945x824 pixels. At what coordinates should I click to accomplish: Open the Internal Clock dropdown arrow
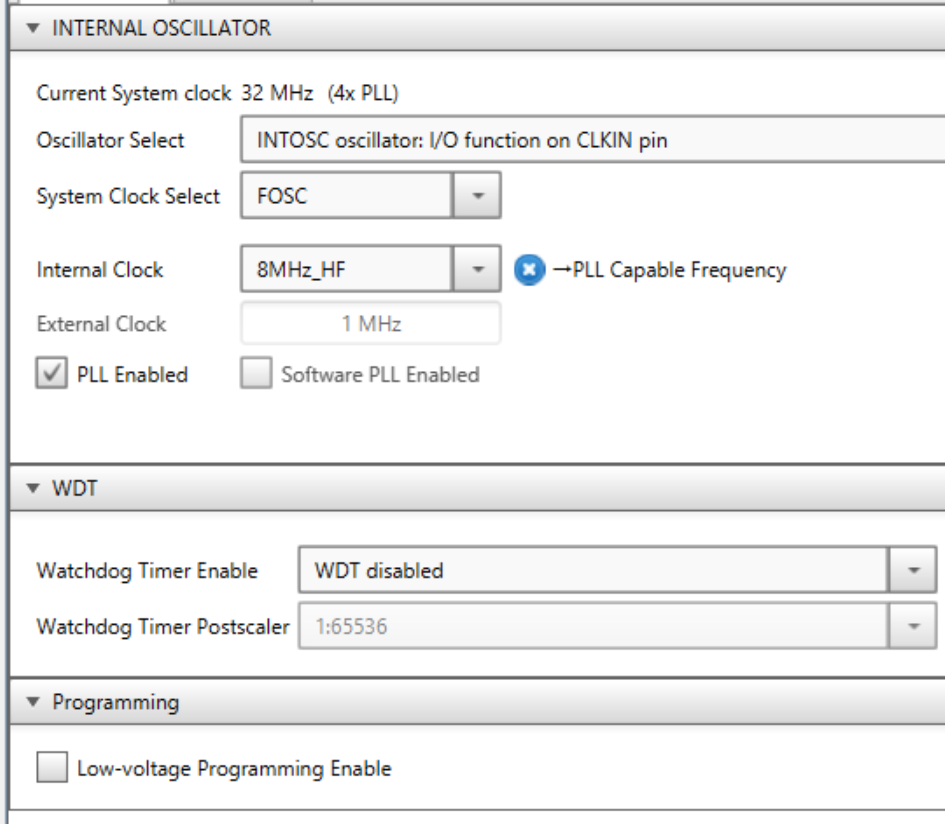[x=477, y=269]
